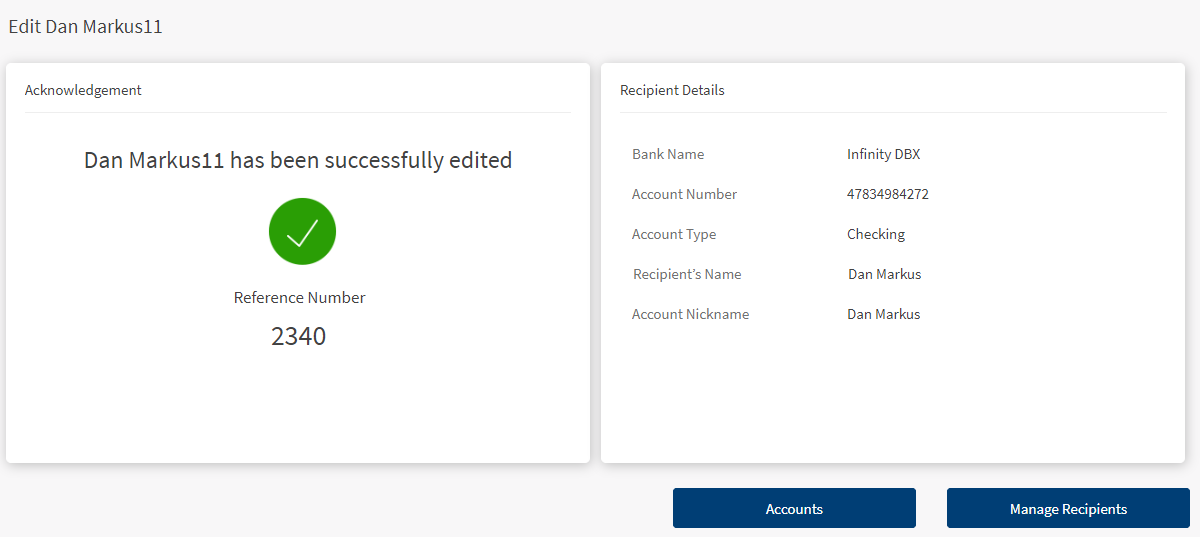Image resolution: width=1200 pixels, height=537 pixels.
Task: Click the "Edit Dan Markus11" page title
Action: (86, 27)
